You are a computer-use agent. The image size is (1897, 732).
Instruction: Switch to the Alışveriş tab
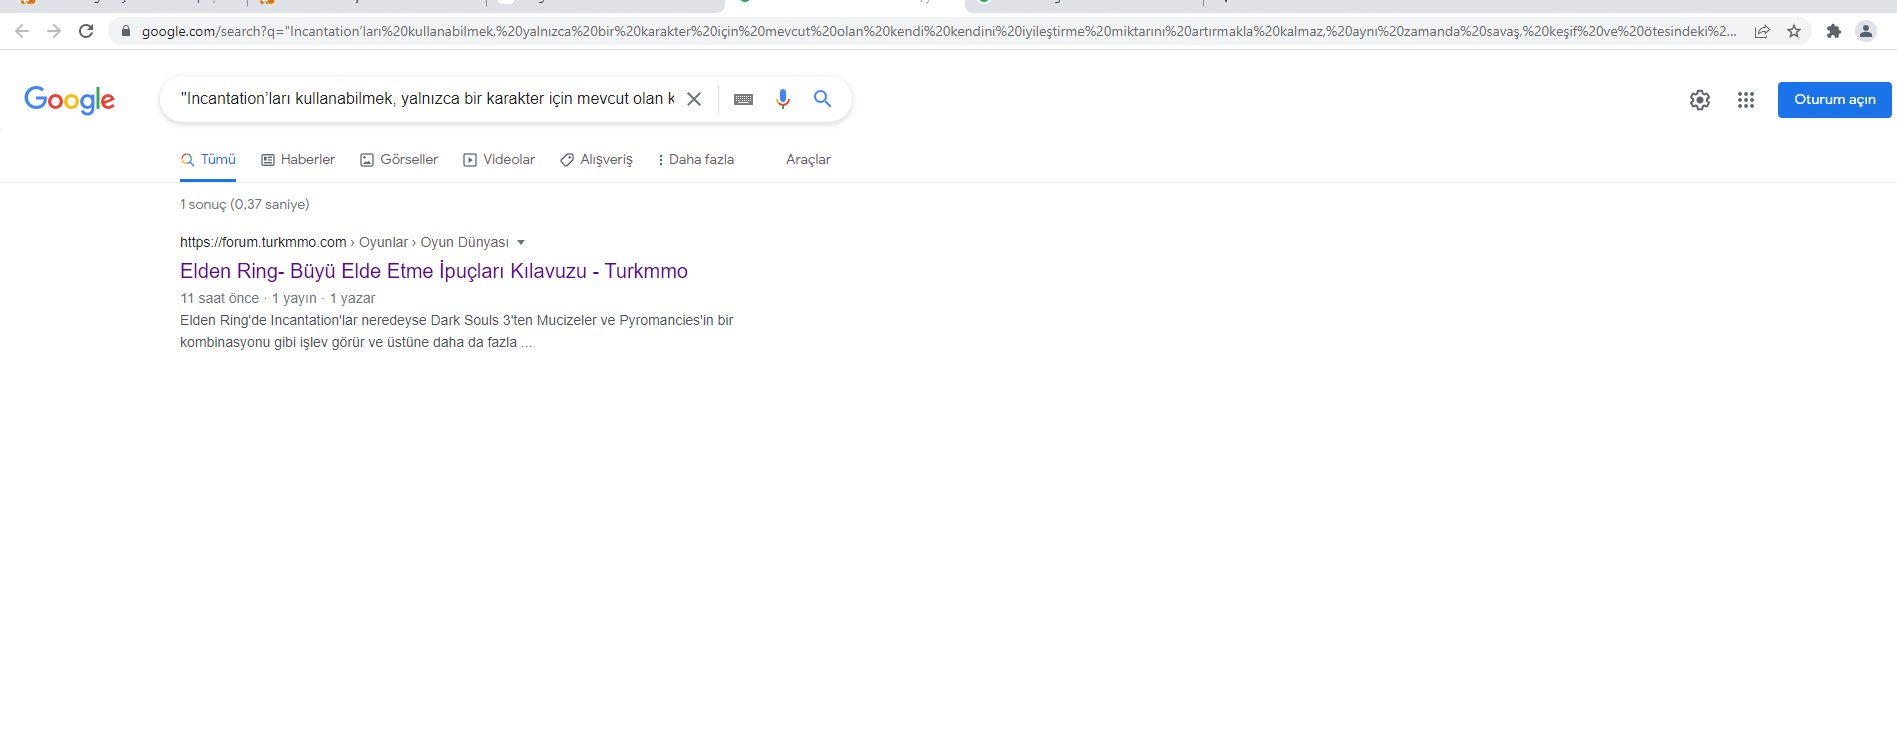597,160
